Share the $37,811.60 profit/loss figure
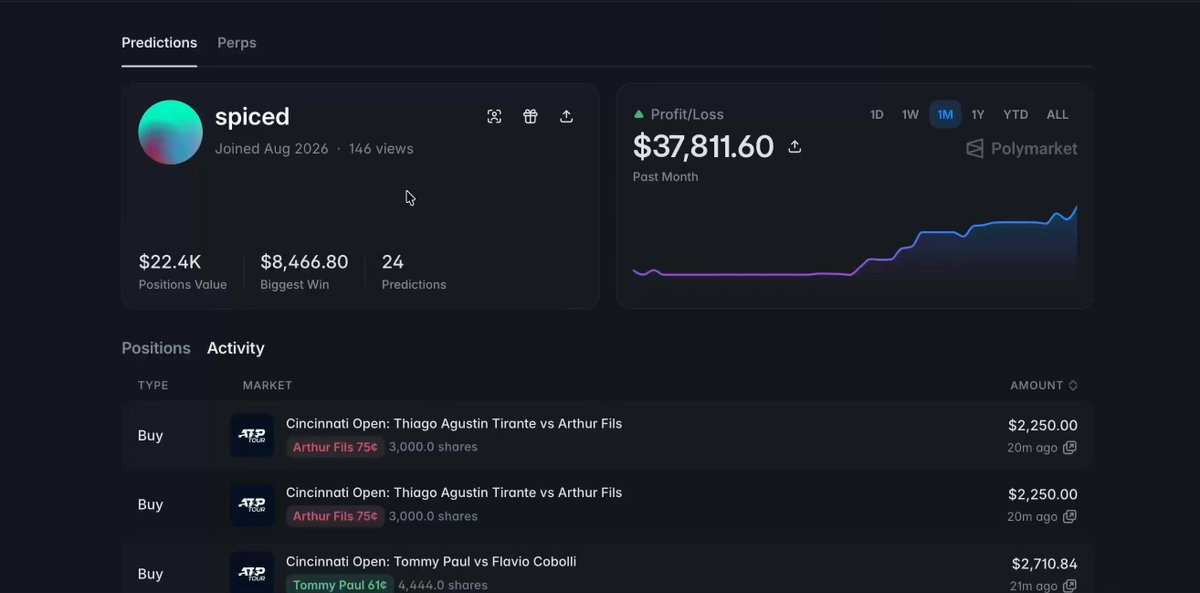 [x=795, y=147]
